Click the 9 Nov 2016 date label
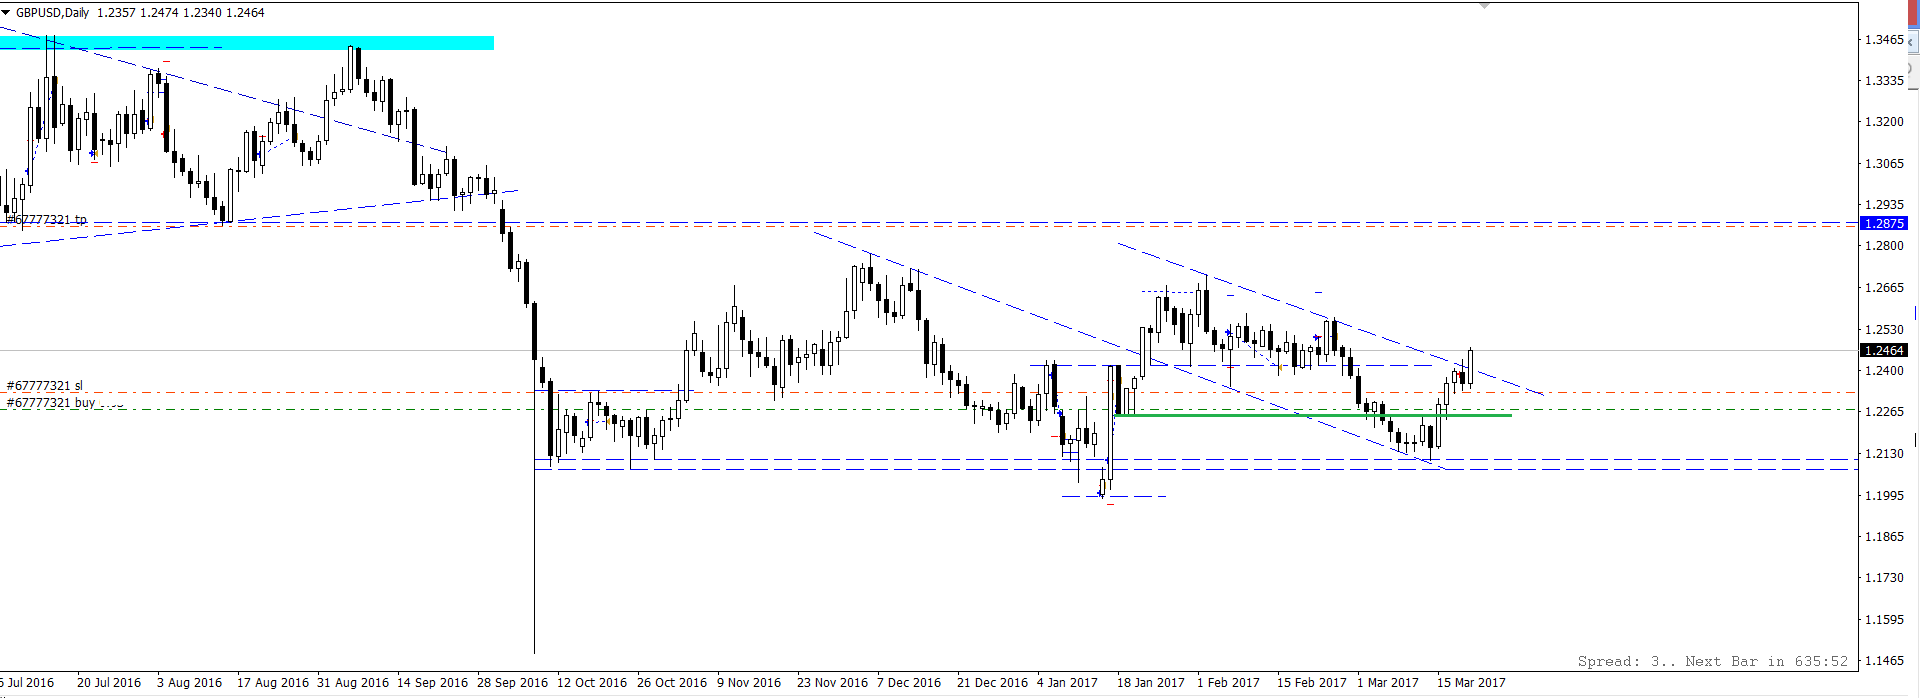This screenshot has height=698, width=1920. pos(749,683)
